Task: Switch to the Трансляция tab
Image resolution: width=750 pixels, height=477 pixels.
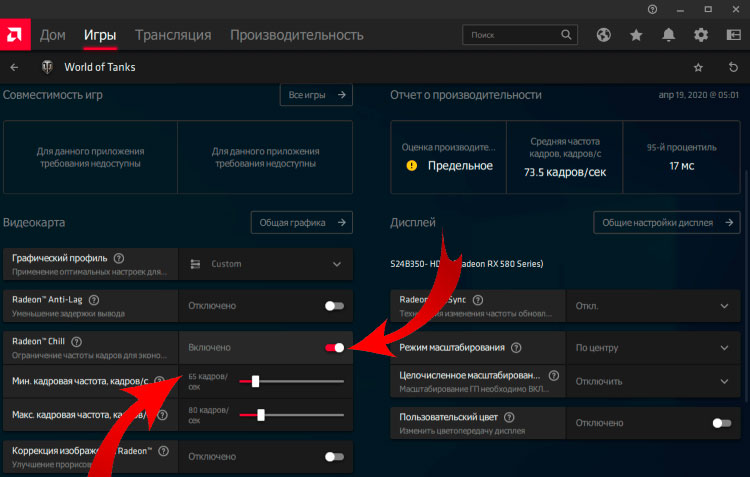Action: (x=173, y=35)
